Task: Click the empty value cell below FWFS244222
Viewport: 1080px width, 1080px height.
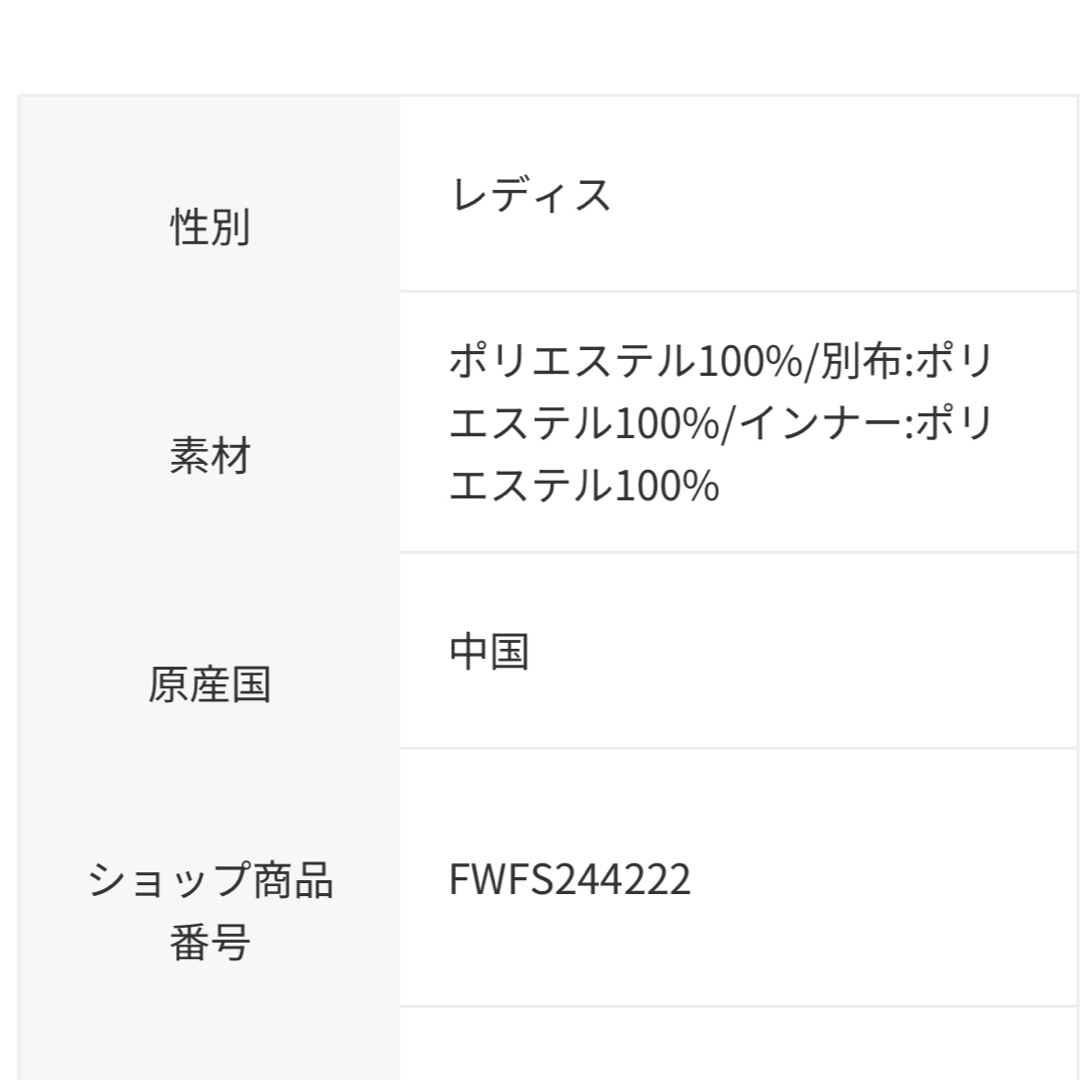Action: point(738,1043)
